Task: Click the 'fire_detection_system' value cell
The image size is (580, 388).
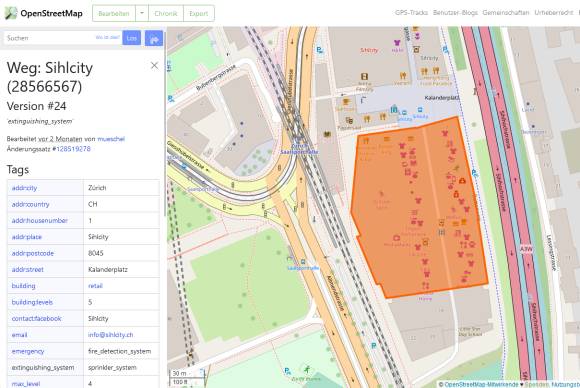Action: (x=122, y=351)
